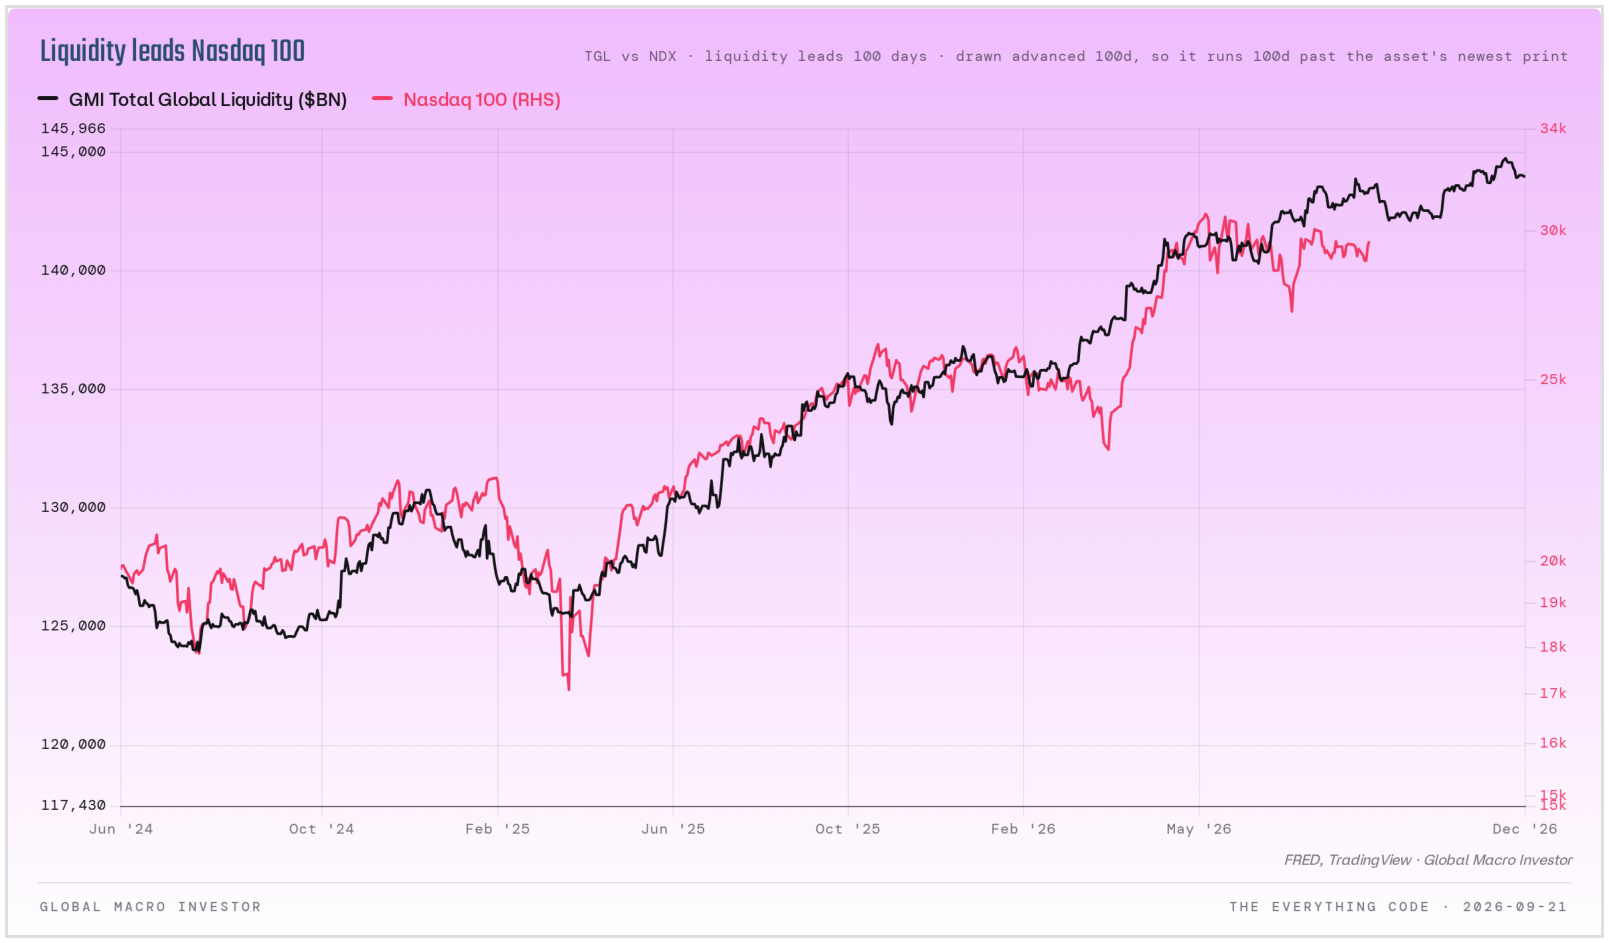The width and height of the screenshot is (1609, 943).
Task: Select right axis value 20k
Action: tap(1553, 561)
